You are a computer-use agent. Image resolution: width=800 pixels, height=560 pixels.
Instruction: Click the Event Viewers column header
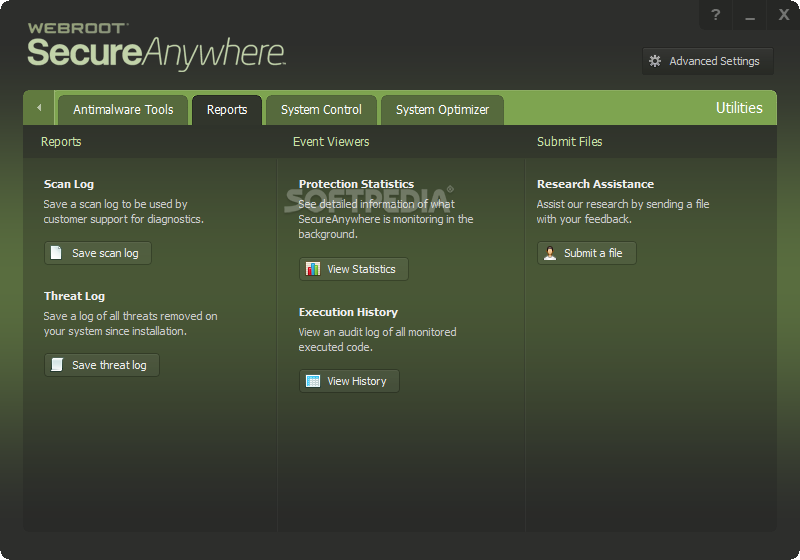tap(331, 142)
